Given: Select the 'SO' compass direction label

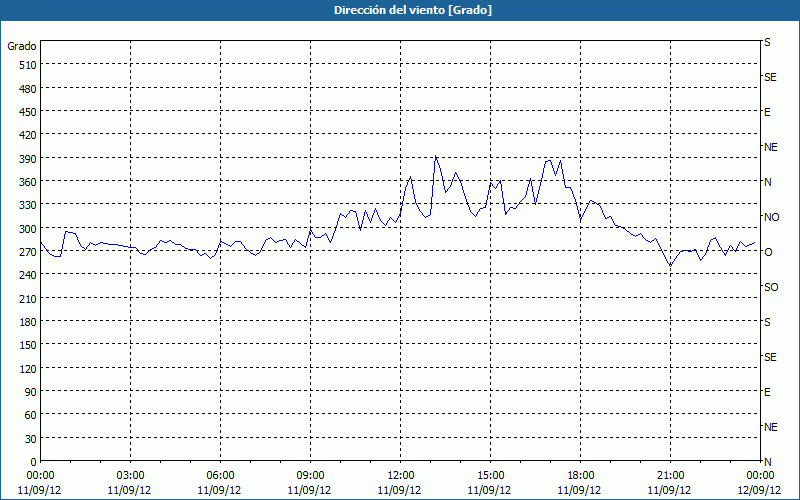Looking at the screenshot, I should 771,287.
